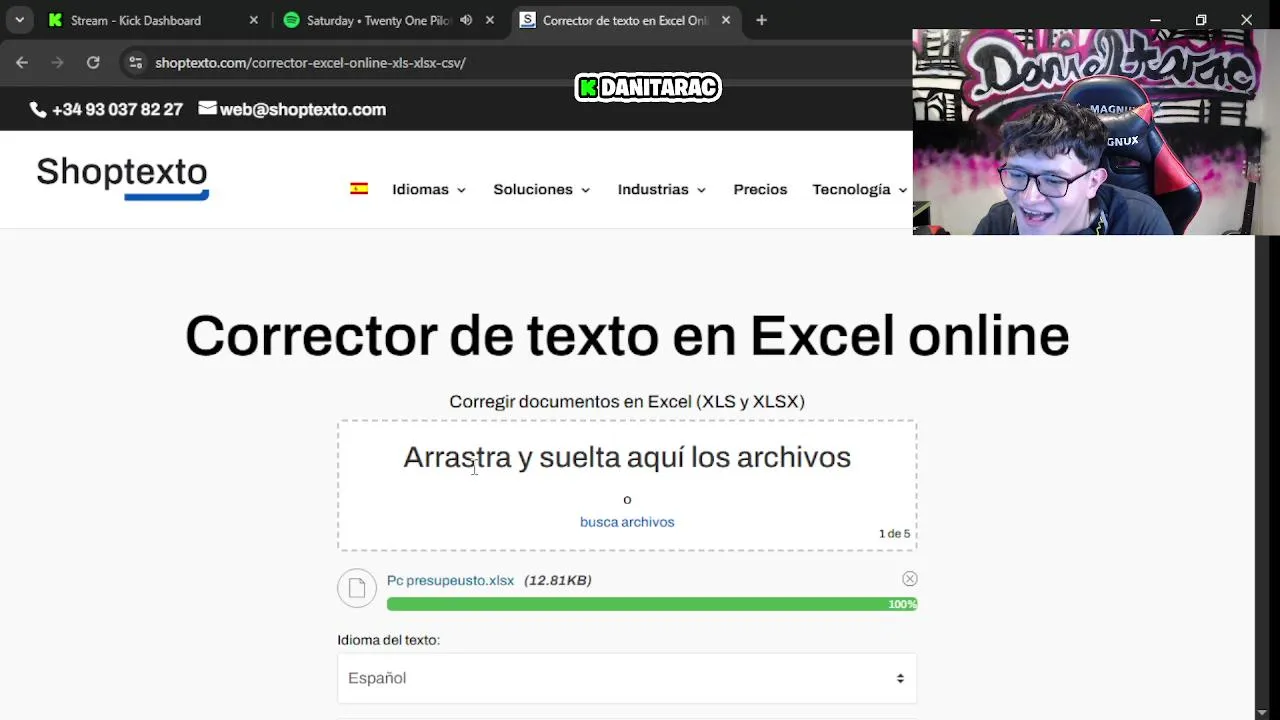Viewport: 1280px width, 720px height.
Task: Click the green 100% upload progress bar
Action: [x=652, y=604]
